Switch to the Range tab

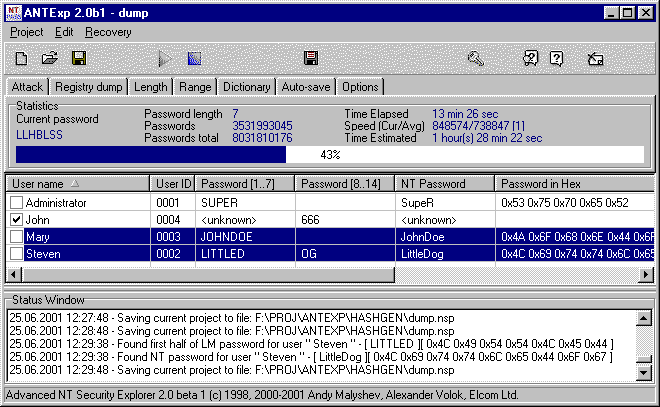coord(195,87)
